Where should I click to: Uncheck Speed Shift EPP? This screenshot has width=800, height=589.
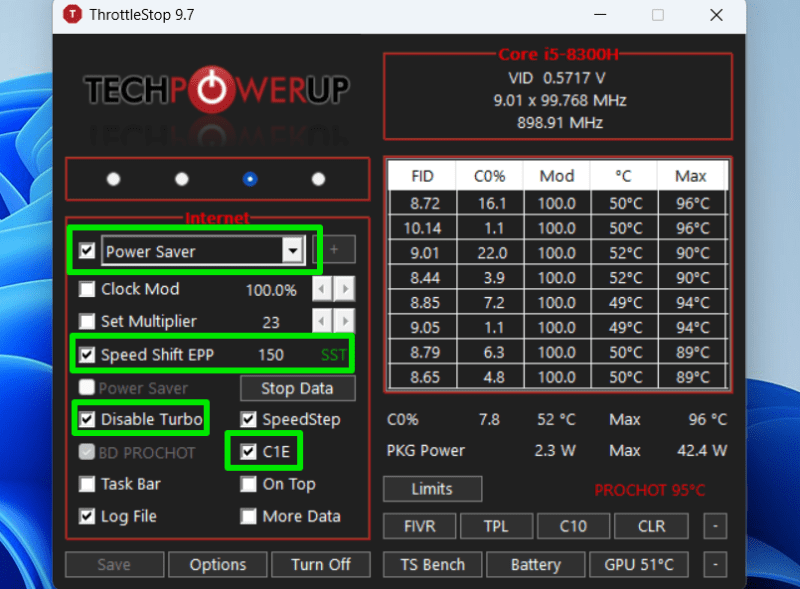pyautogui.click(x=86, y=353)
